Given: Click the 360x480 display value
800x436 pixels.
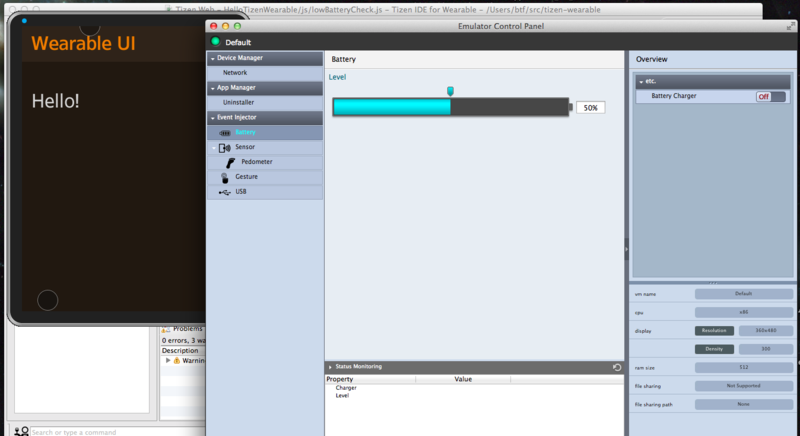Looking at the screenshot, I should (x=766, y=330).
